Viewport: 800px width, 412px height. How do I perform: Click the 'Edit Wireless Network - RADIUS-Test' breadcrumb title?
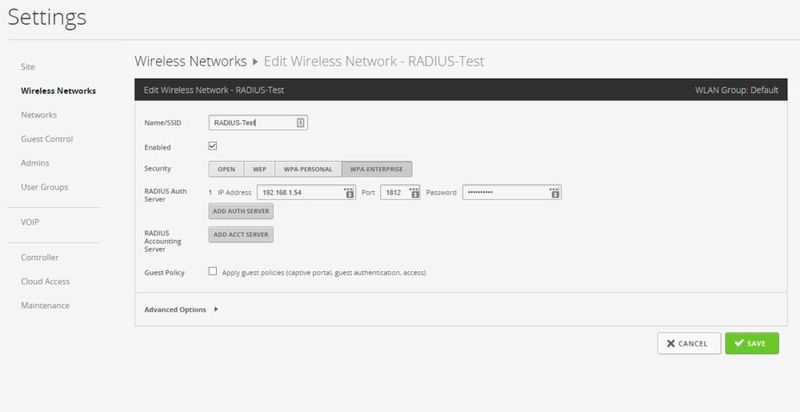point(374,61)
